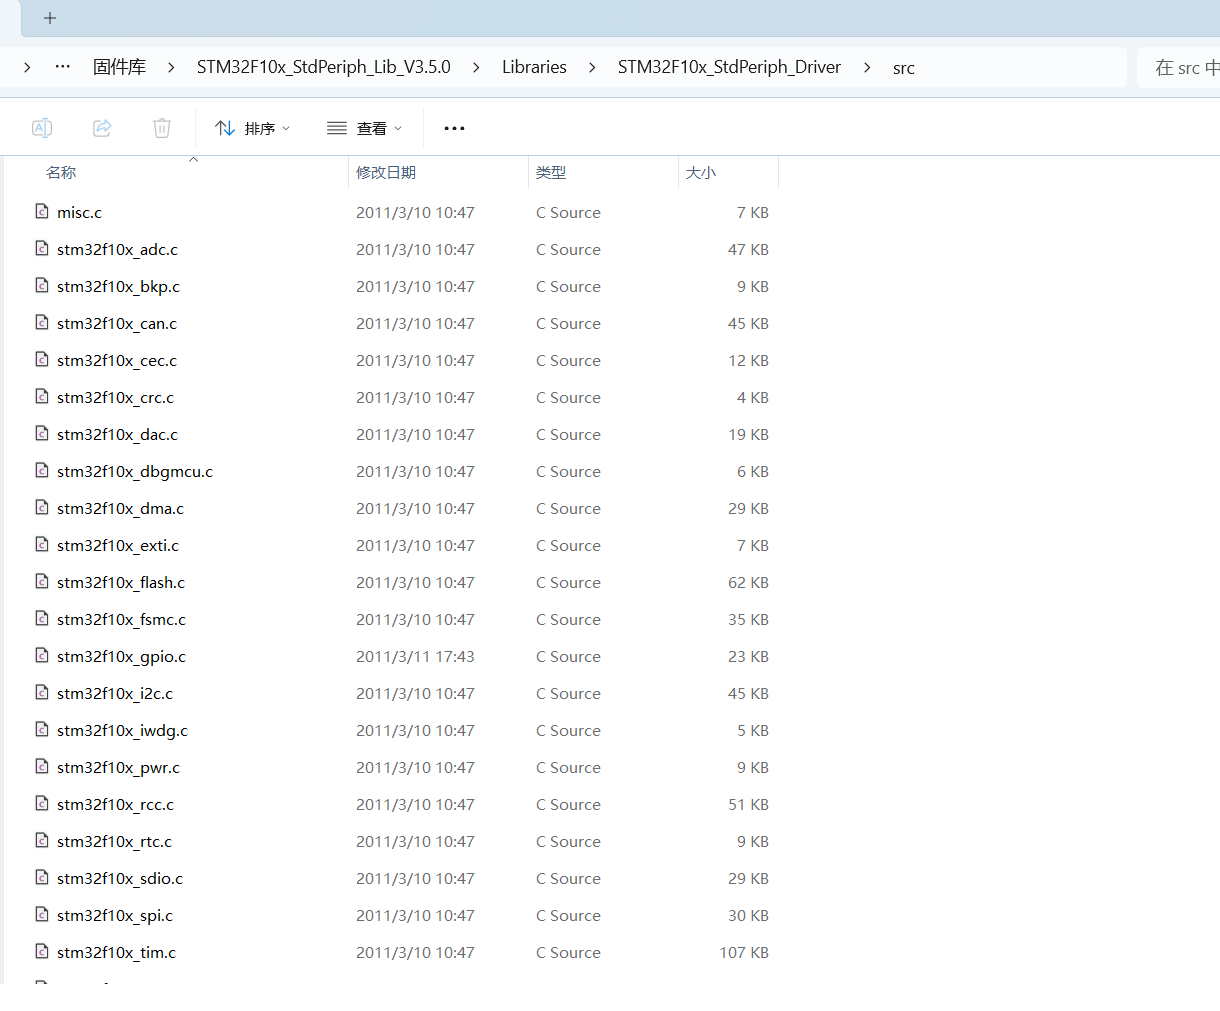
Task: Select the stm32f10x_spi.c file icon
Action: point(42,914)
